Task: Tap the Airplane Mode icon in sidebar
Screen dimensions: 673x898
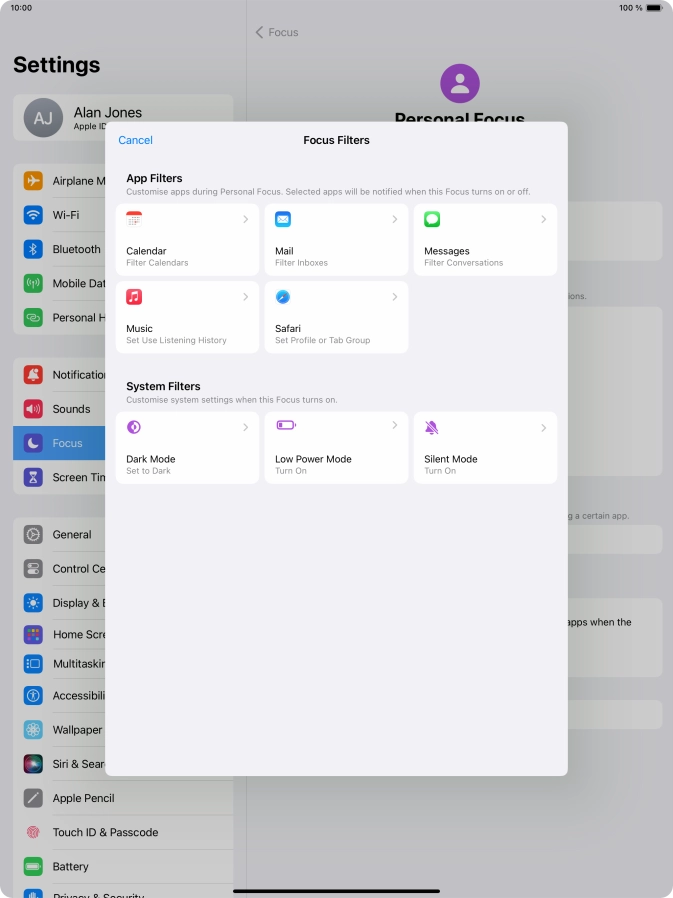Action: click(x=33, y=180)
